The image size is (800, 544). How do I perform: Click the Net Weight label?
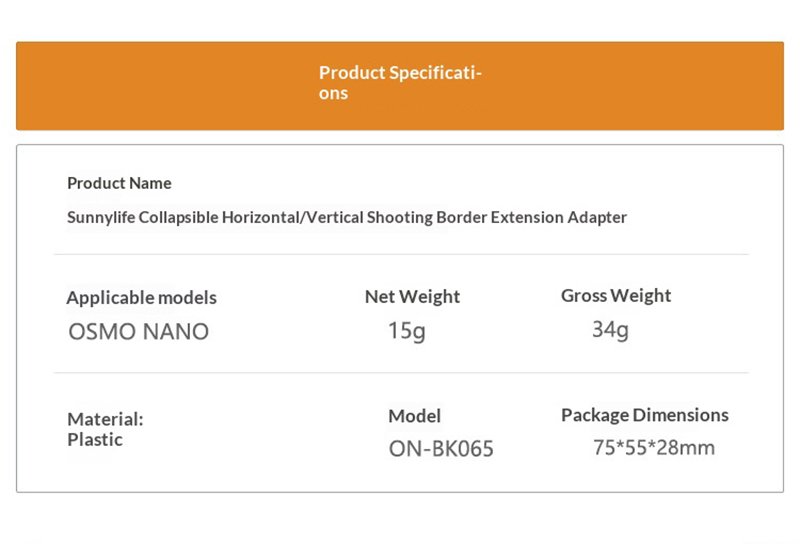click(x=412, y=296)
